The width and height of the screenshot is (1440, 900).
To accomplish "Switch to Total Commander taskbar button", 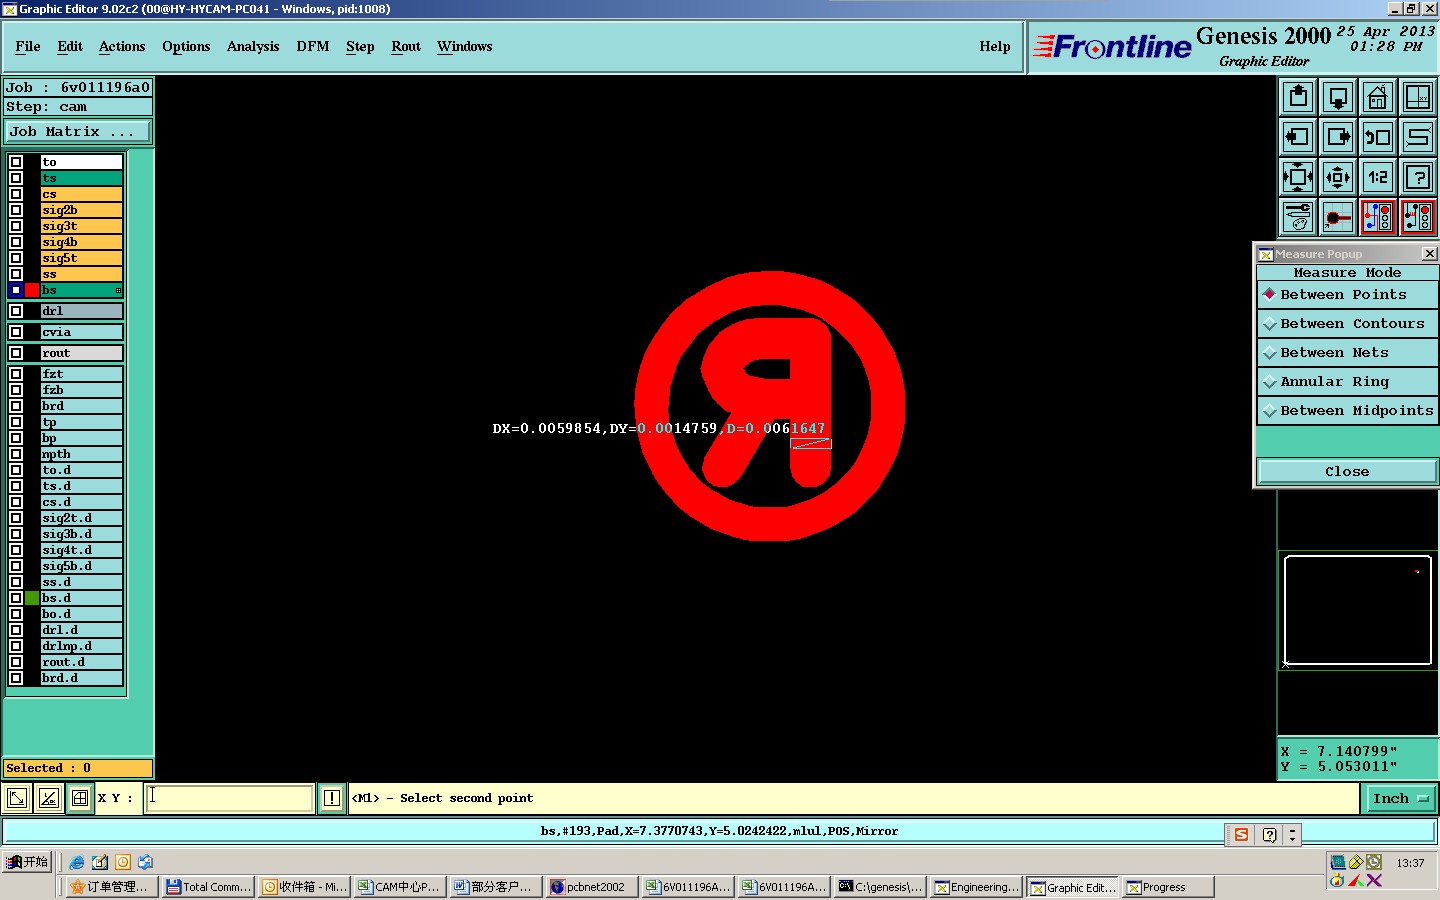I will (209, 887).
